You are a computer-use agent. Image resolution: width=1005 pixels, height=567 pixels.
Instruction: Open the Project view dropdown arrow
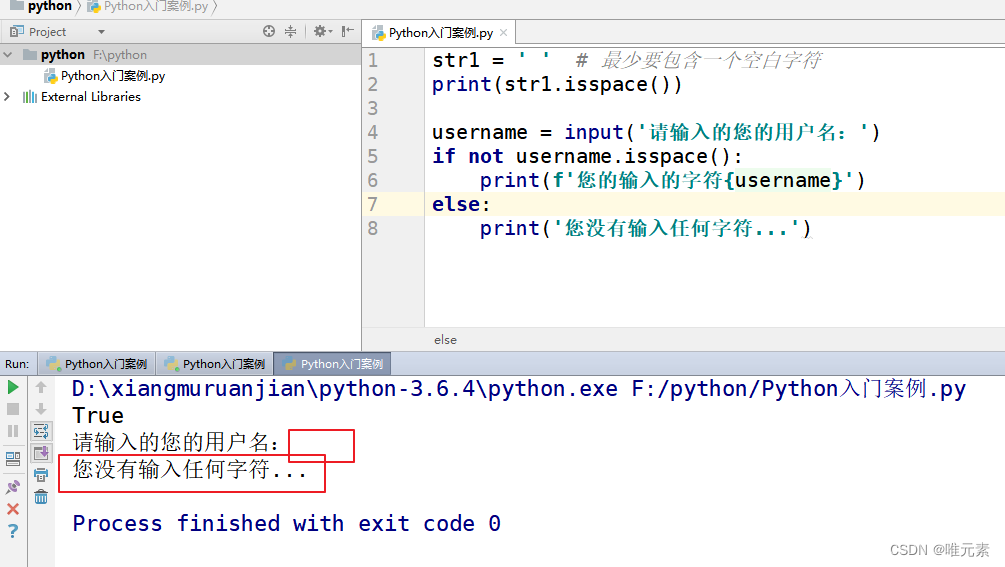coord(101,31)
